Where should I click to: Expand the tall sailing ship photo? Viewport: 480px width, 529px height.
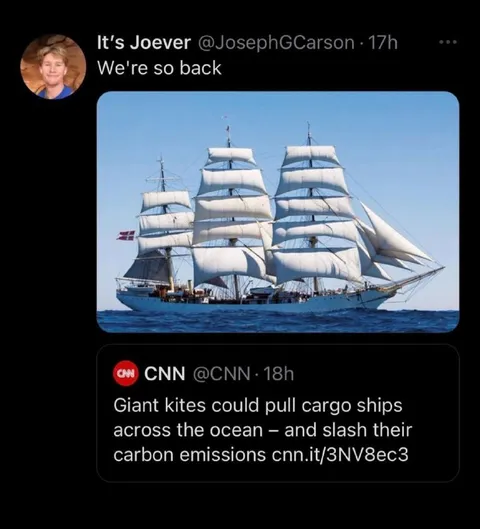pos(278,212)
